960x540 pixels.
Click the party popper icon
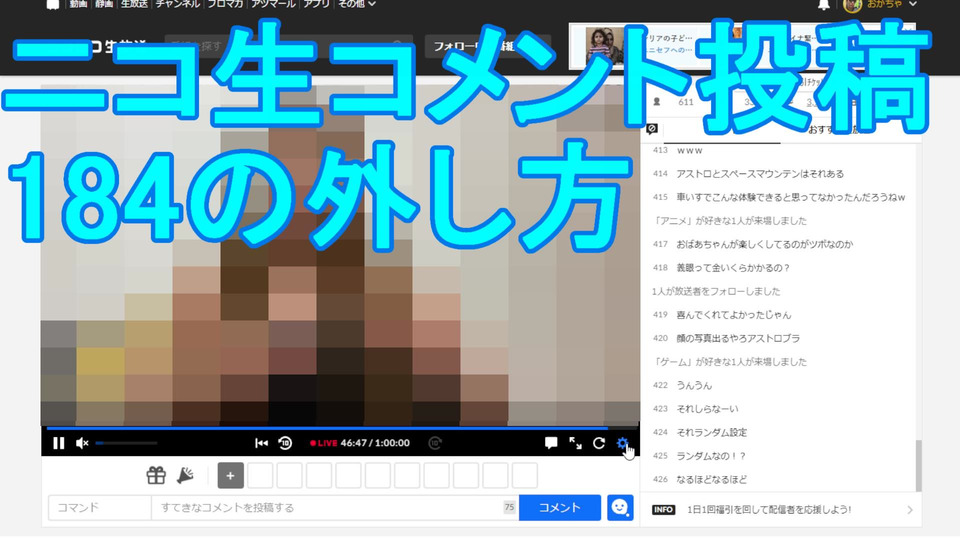pyautogui.click(x=186, y=475)
